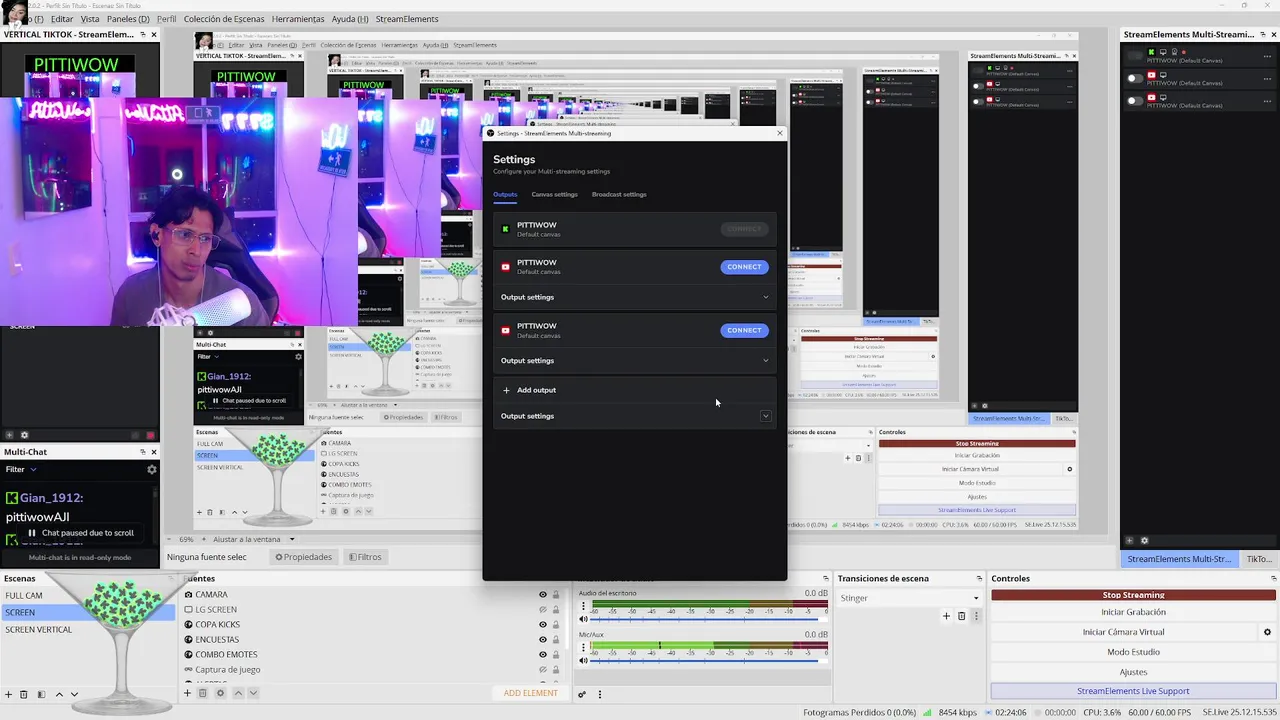Open advanced audio properties gear below the mixer
The image size is (1280, 720).
point(582,694)
